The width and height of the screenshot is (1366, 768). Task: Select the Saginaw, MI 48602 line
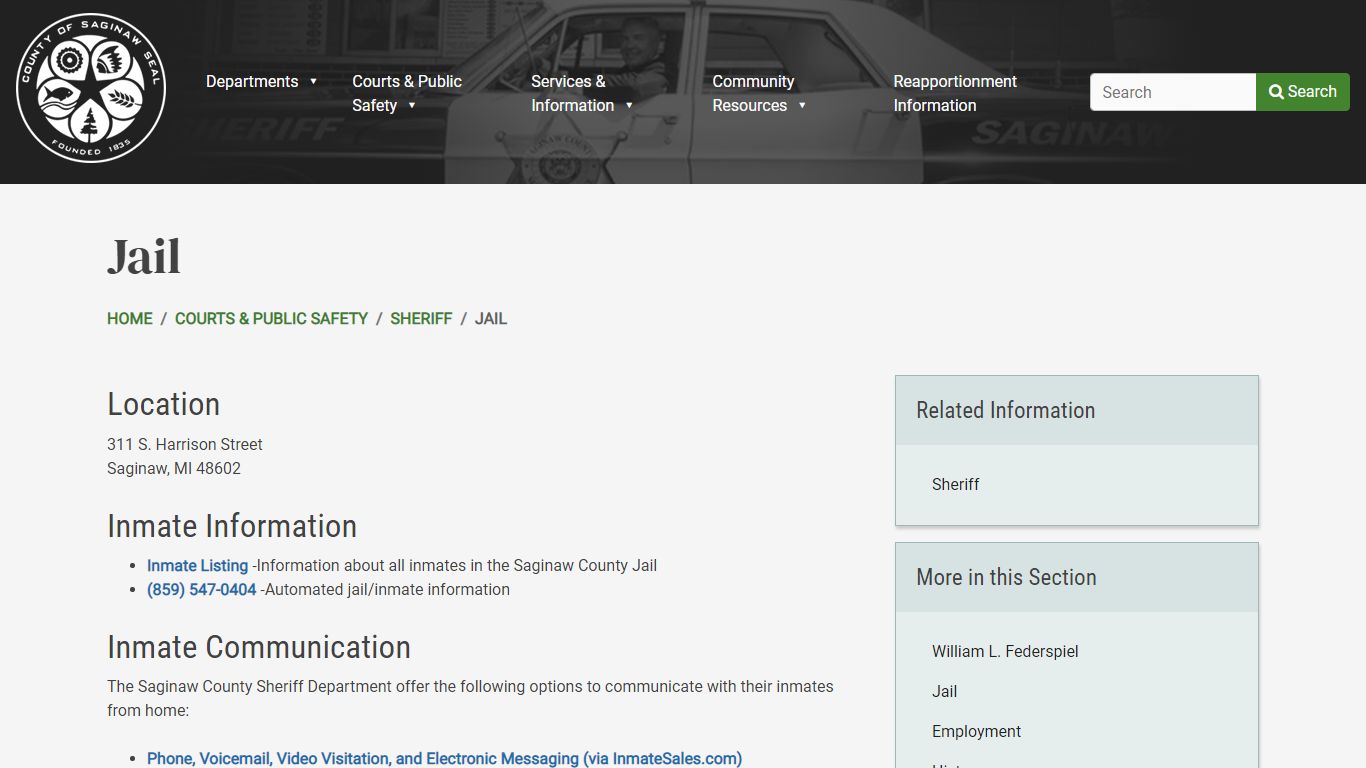tap(174, 468)
